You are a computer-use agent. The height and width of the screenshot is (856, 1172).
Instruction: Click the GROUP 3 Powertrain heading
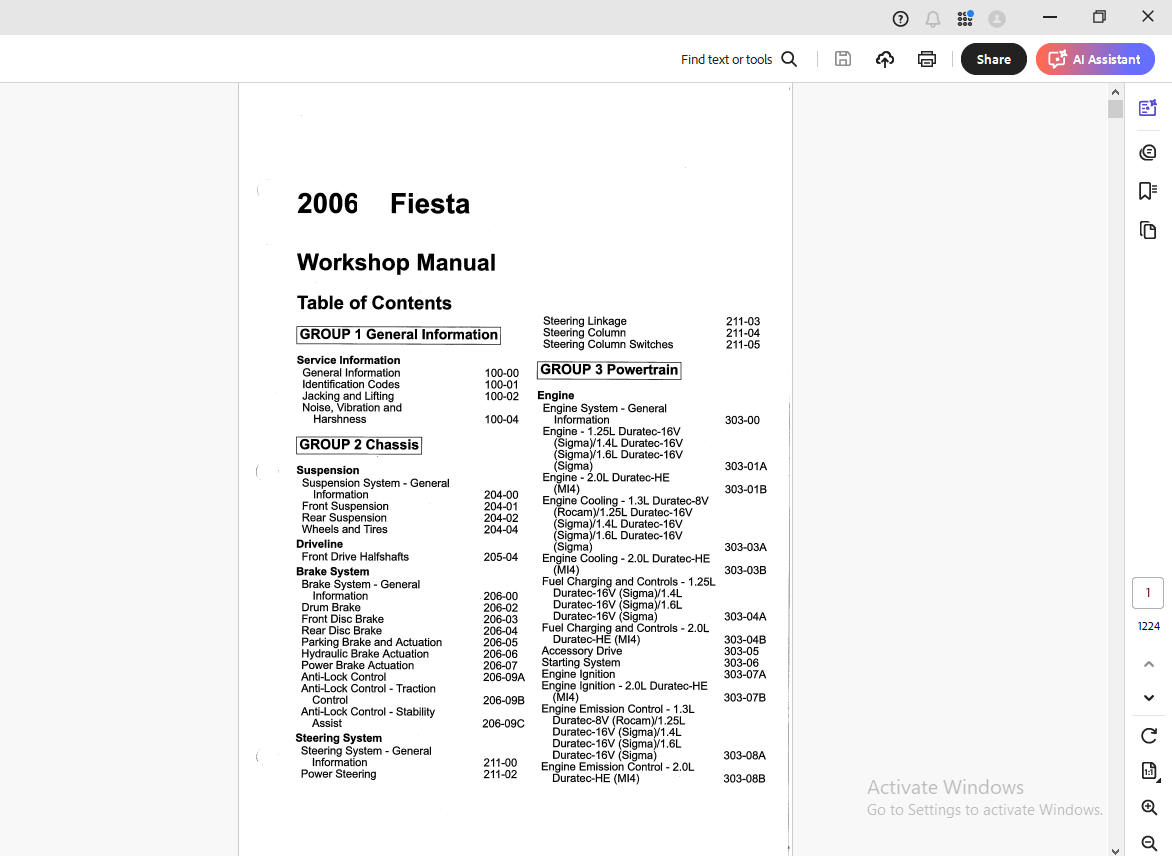coord(609,370)
